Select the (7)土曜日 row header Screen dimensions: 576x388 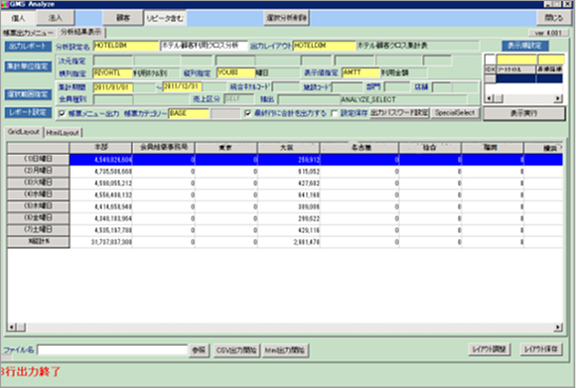coord(38,230)
